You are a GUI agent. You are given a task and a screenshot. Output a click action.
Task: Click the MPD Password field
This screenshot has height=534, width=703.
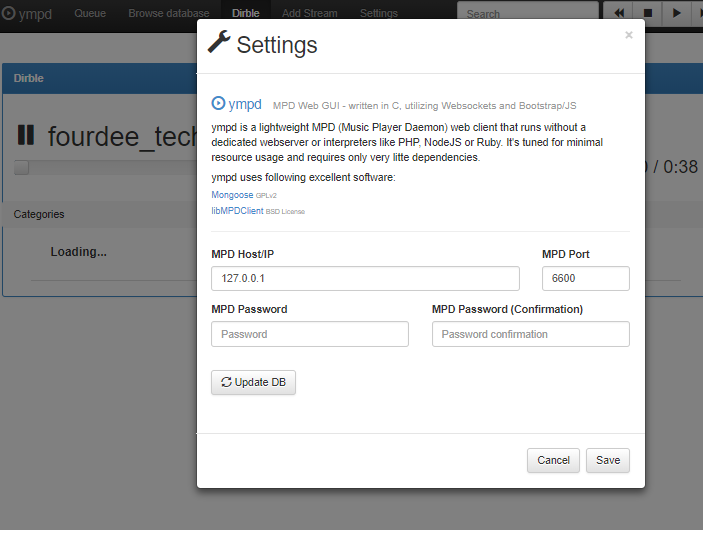[309, 334]
